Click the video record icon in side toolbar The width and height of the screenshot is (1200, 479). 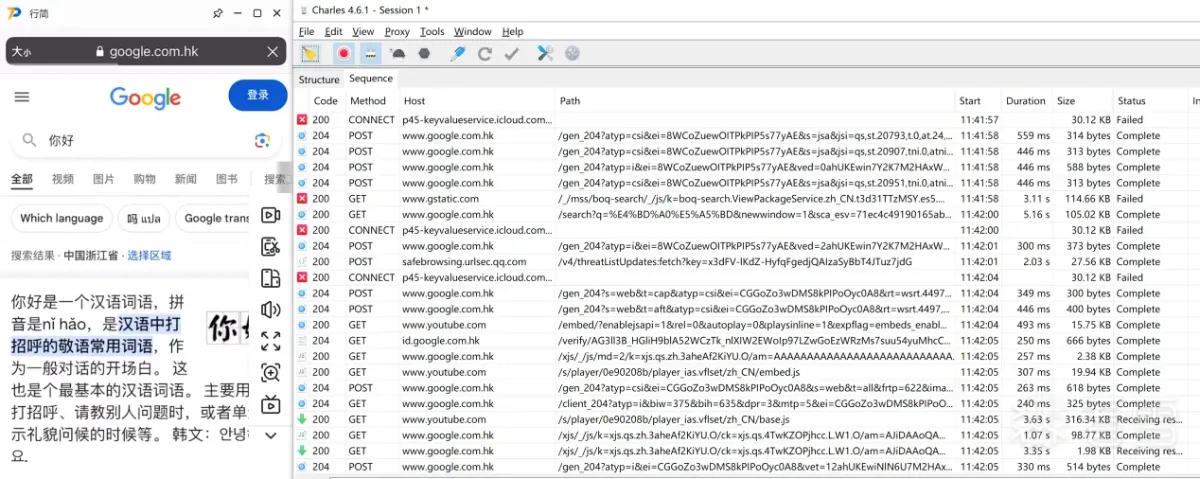point(270,215)
